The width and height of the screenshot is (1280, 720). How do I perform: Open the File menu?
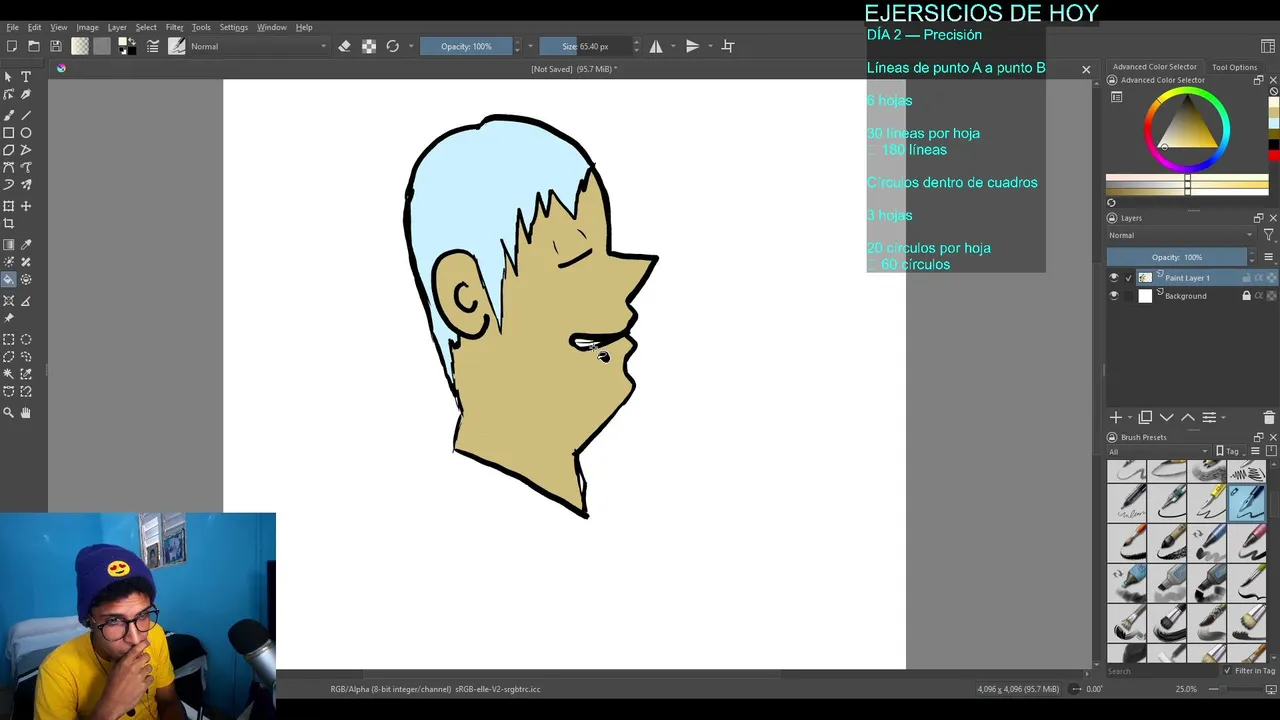pyautogui.click(x=13, y=27)
